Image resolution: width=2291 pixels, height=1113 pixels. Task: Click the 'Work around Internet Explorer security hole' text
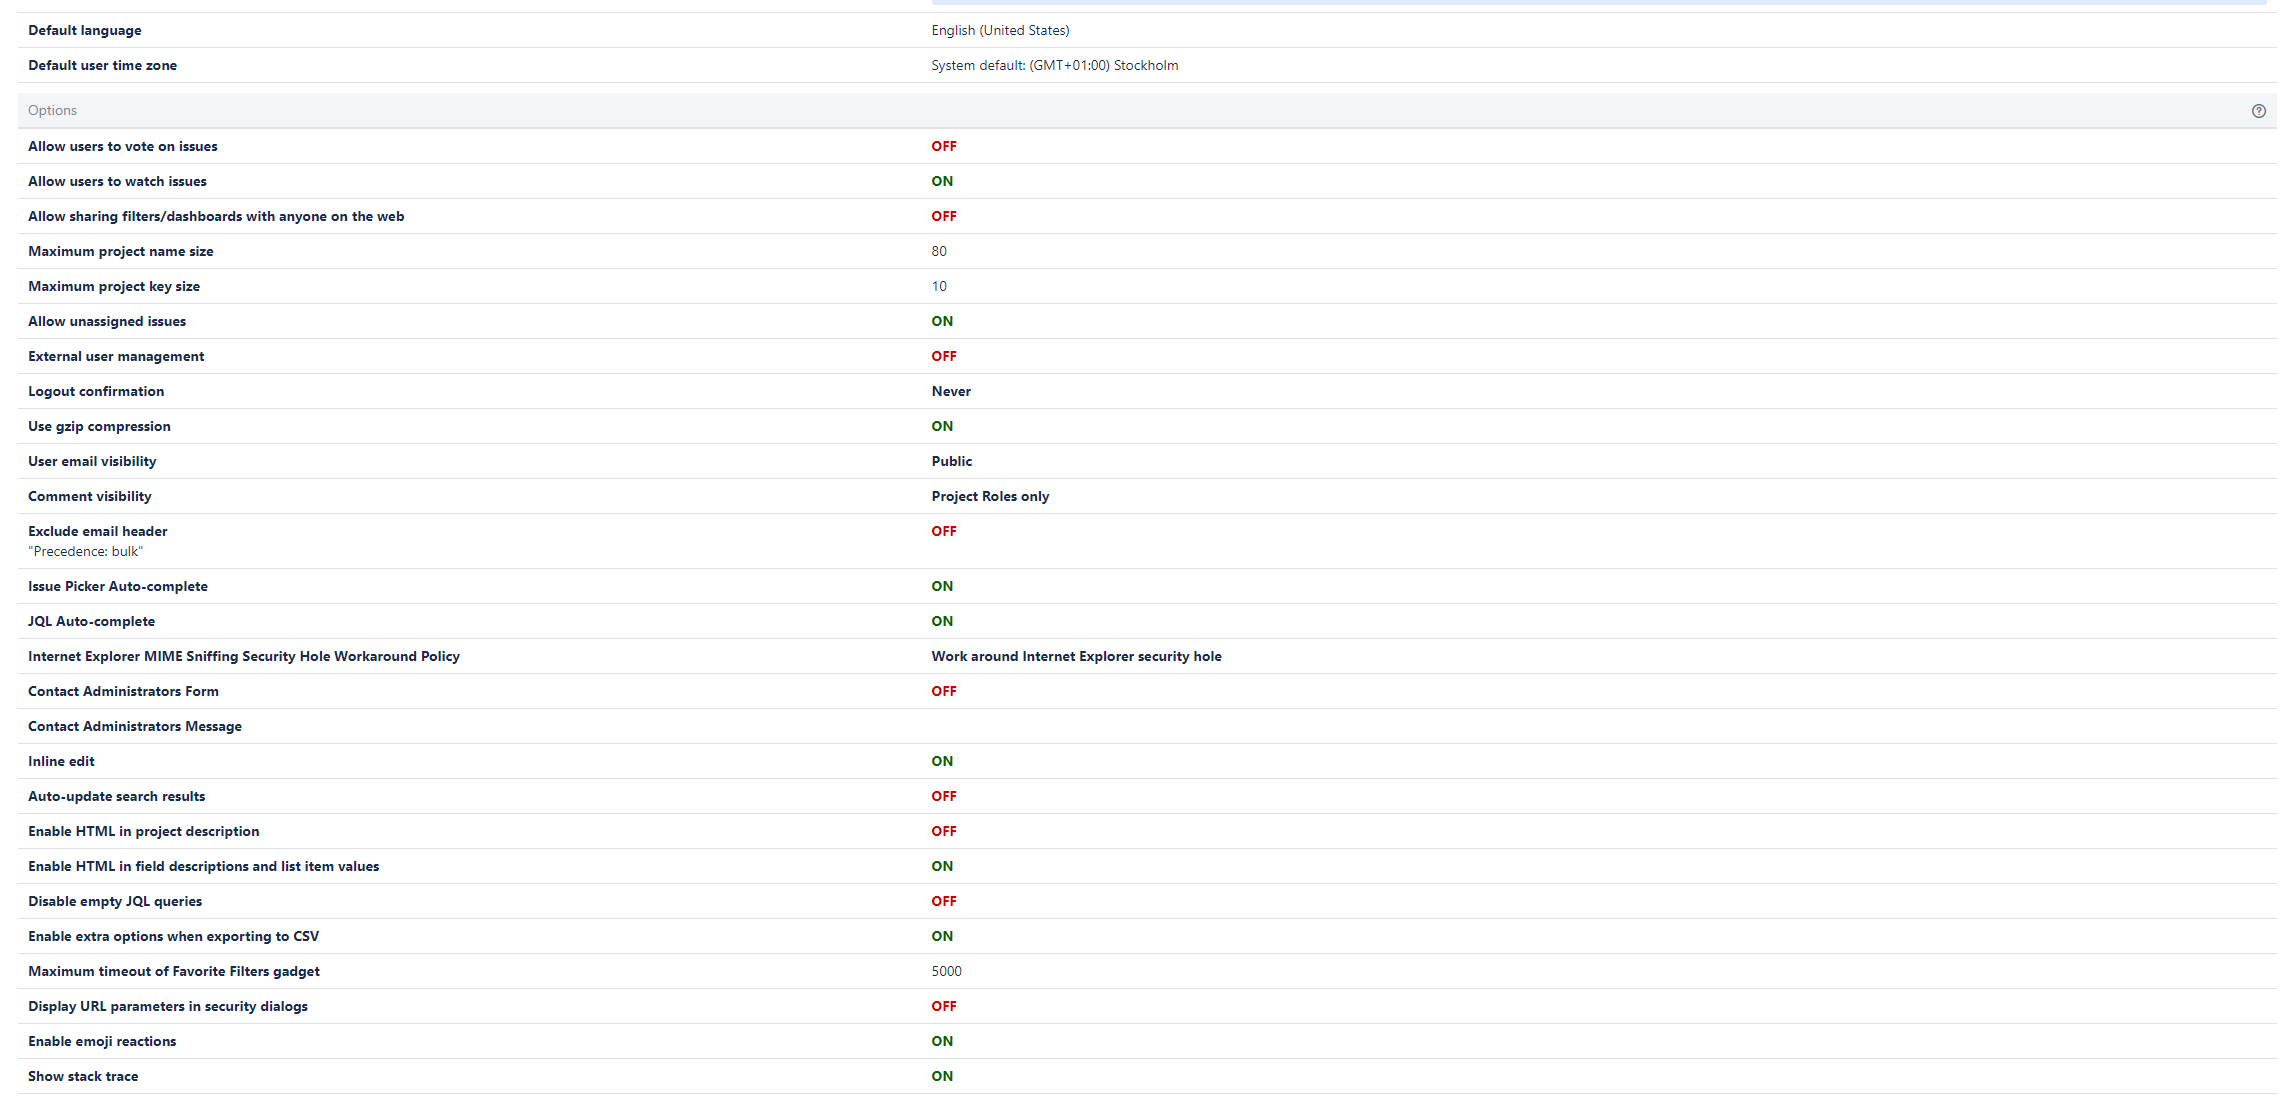[1076, 656]
